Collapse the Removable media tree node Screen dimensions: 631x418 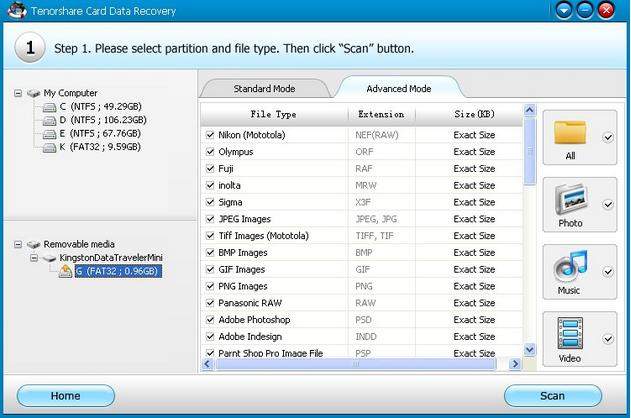pos(19,244)
